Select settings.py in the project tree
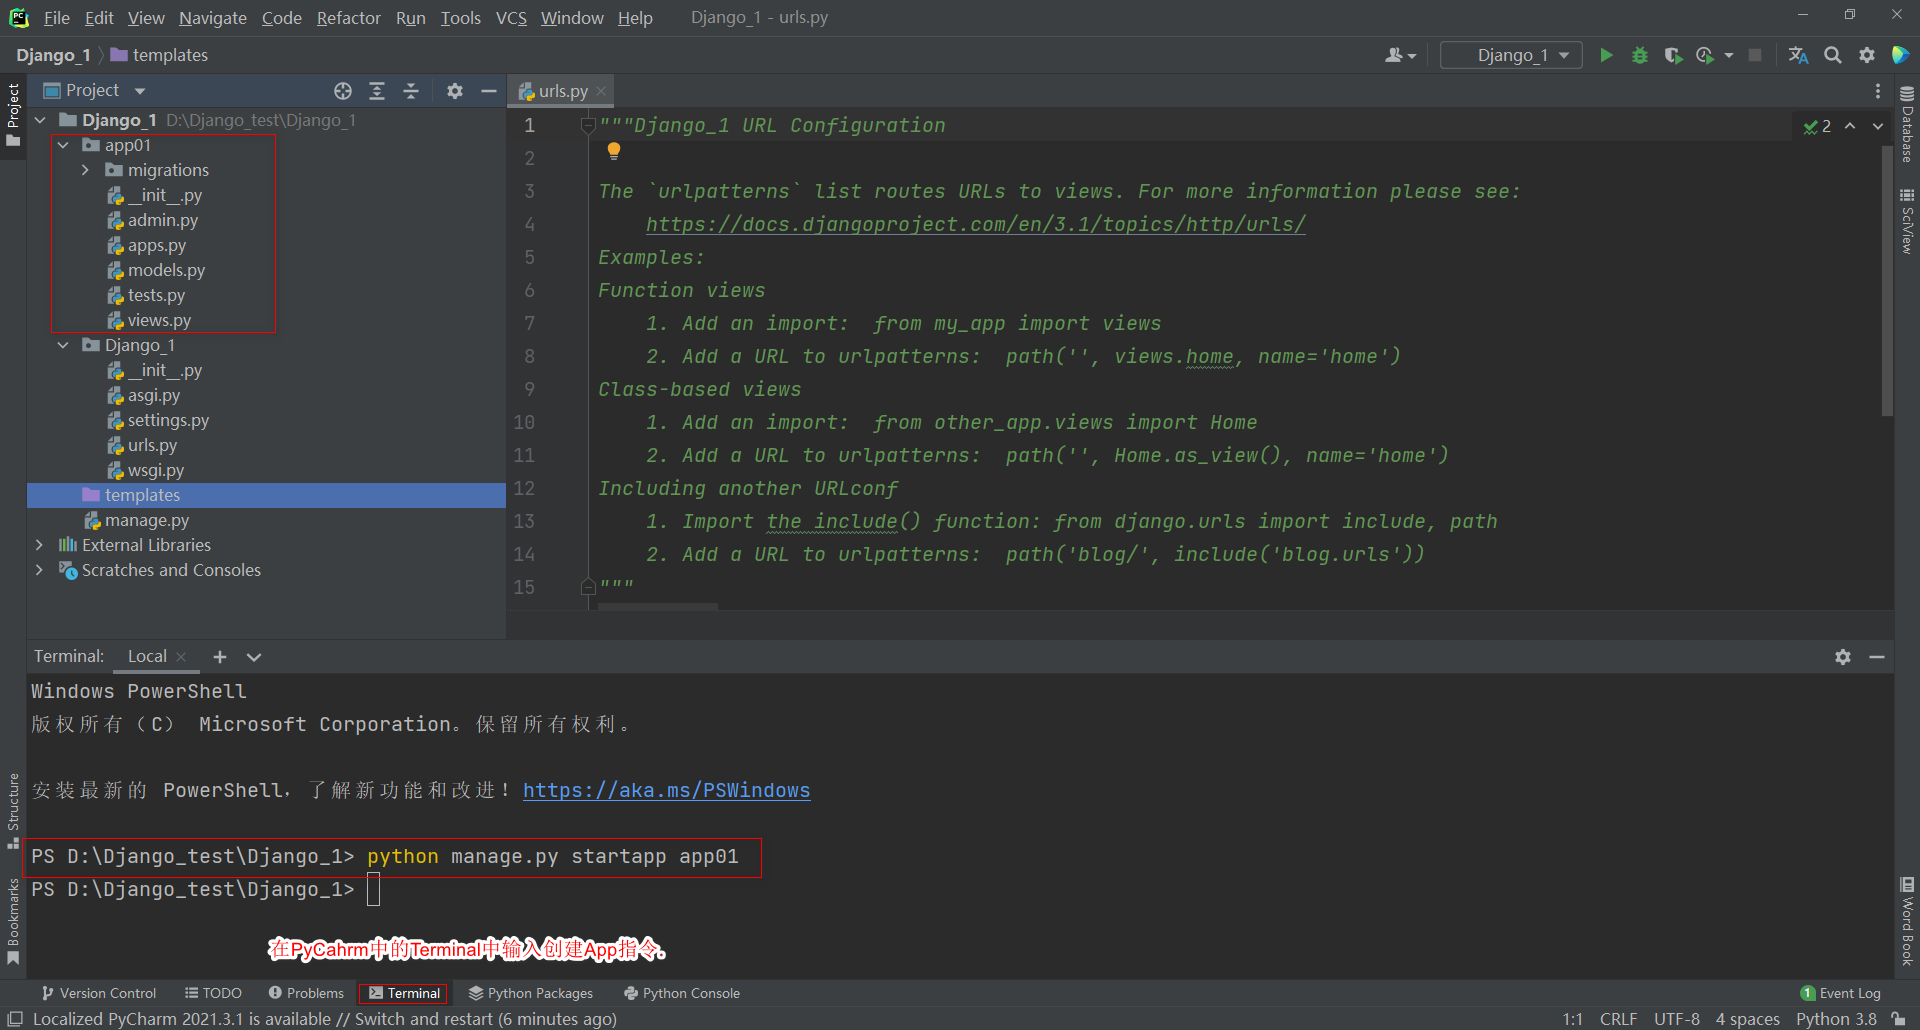Viewport: 1920px width, 1030px height. pos(168,421)
